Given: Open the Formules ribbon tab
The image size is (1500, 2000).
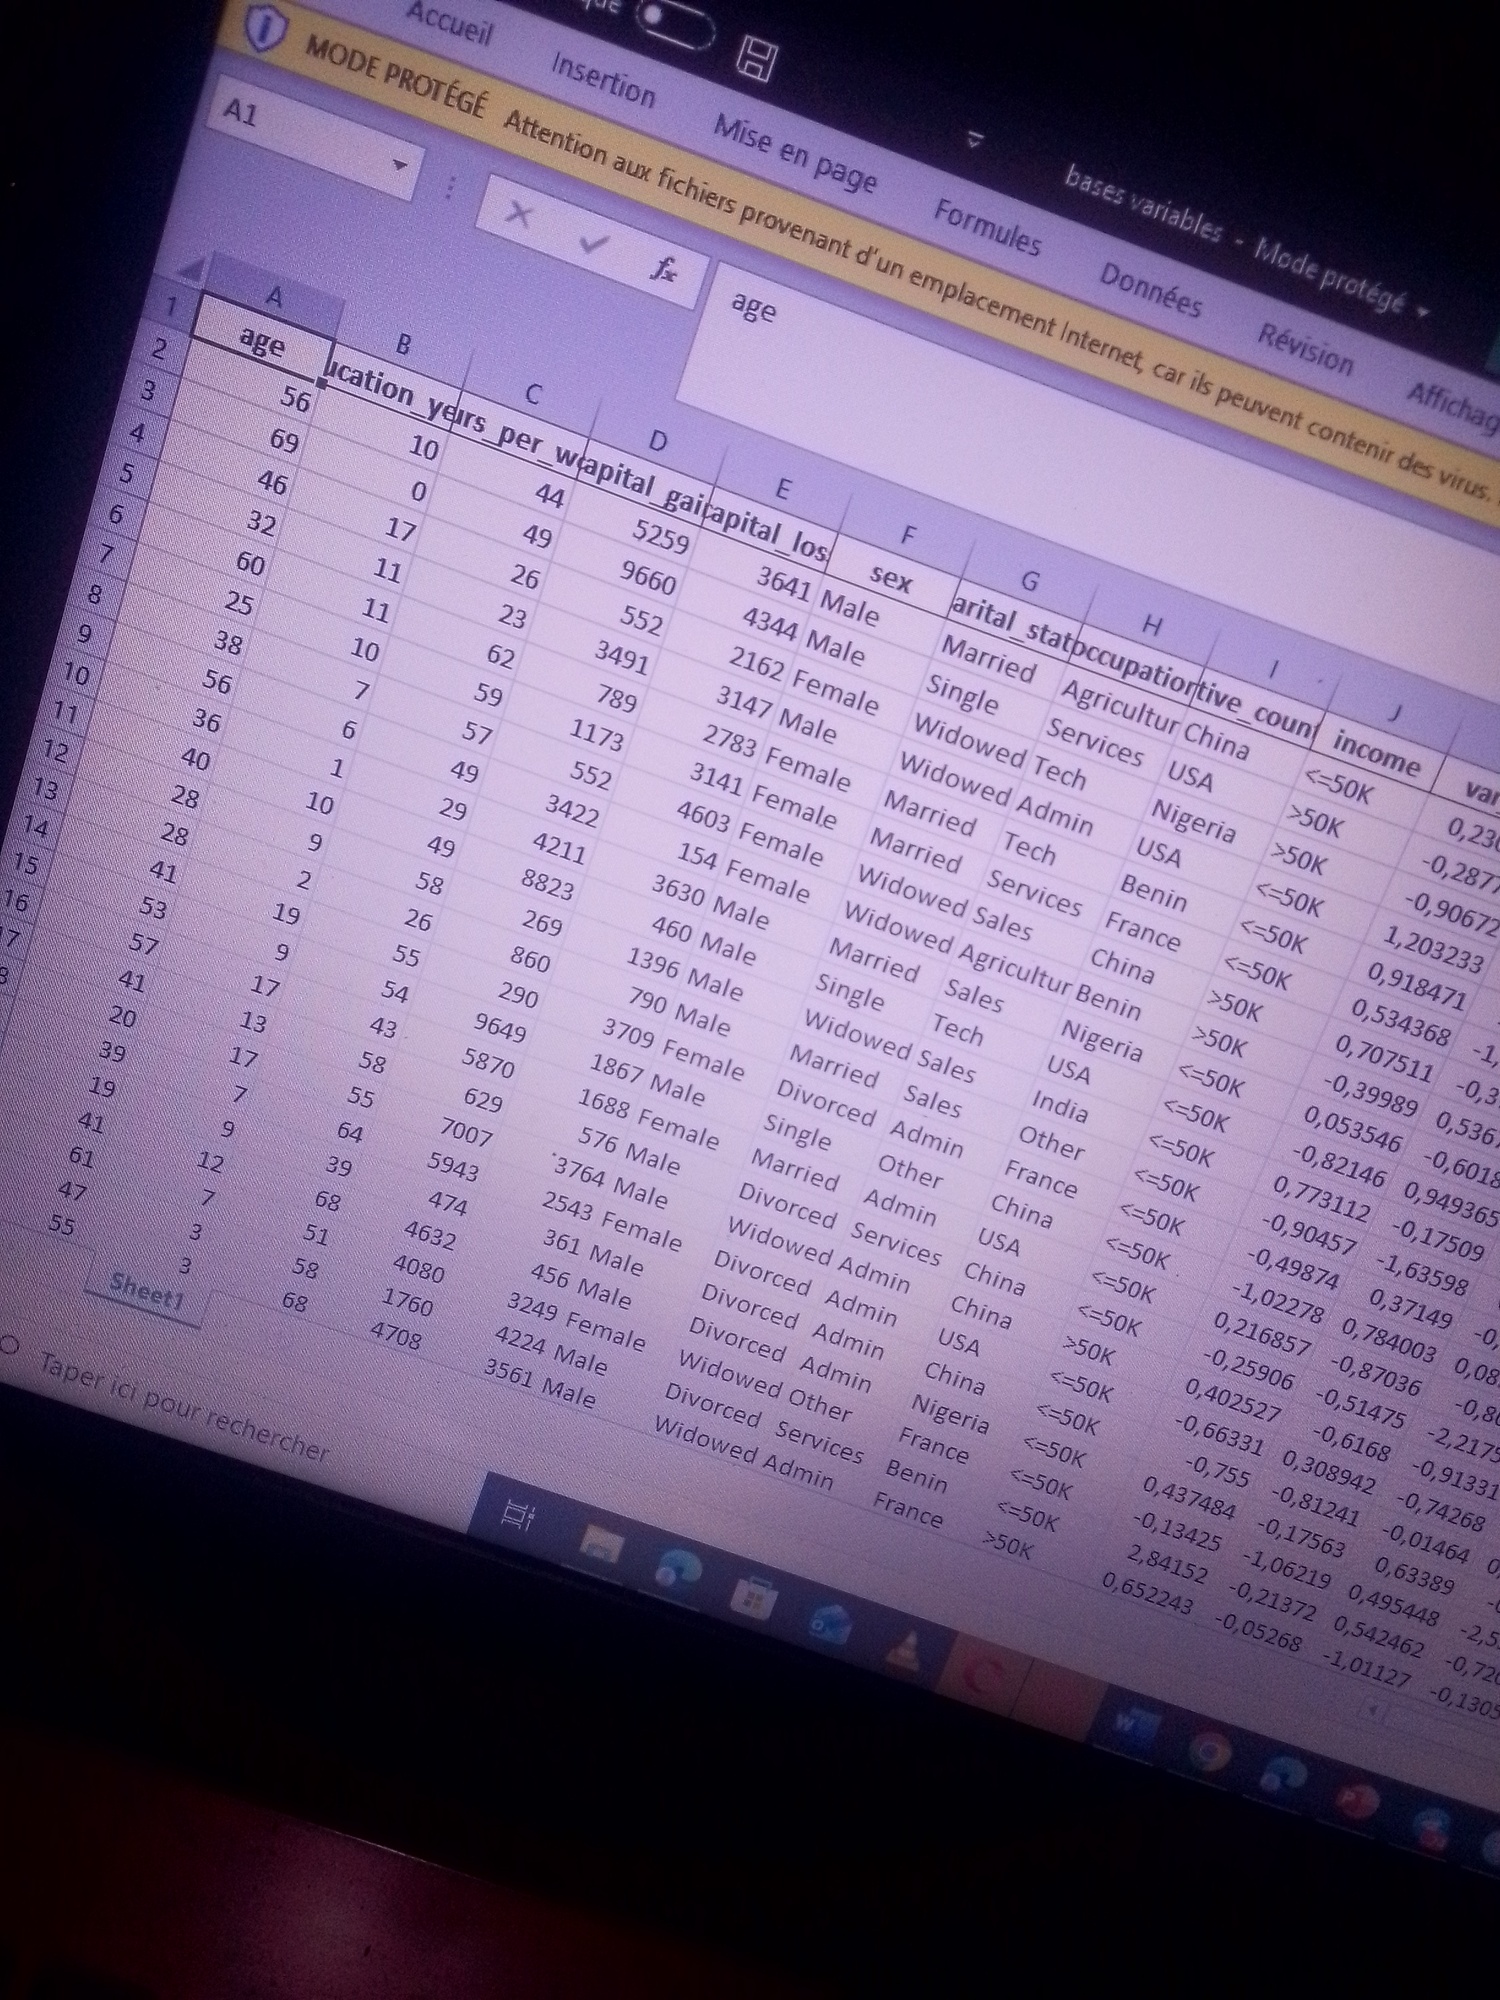Looking at the screenshot, I should [x=987, y=227].
